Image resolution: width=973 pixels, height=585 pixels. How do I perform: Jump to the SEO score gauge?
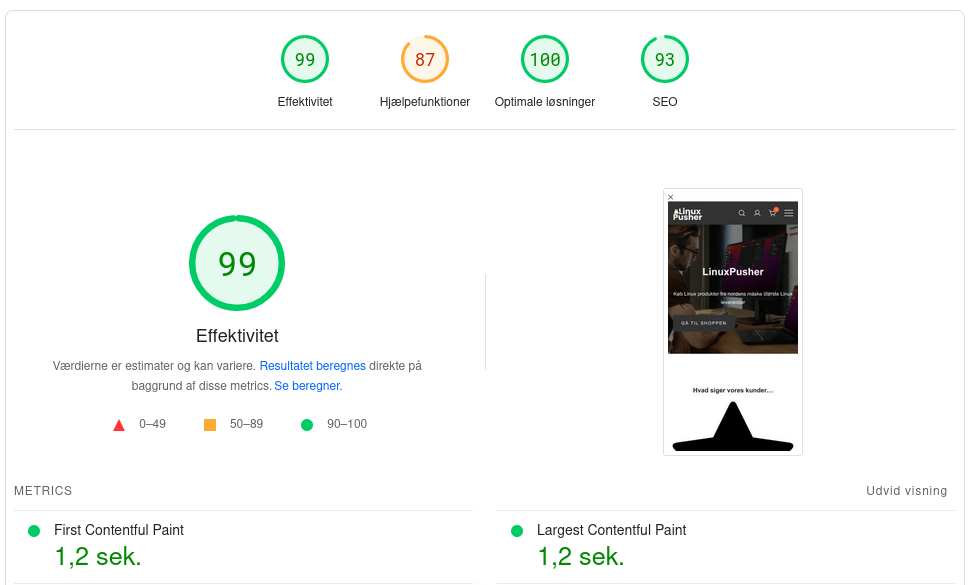click(664, 60)
